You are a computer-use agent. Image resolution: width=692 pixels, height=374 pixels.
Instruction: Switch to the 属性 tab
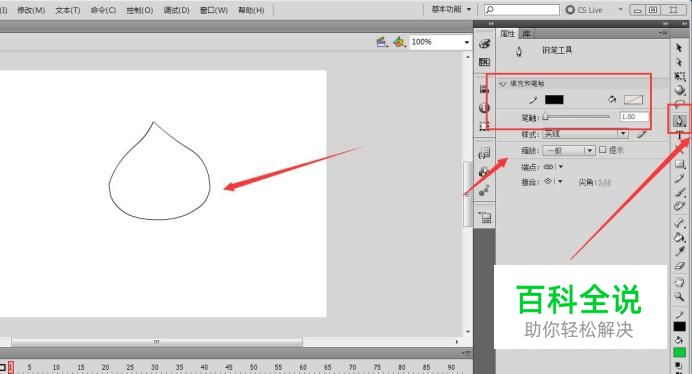[508, 34]
